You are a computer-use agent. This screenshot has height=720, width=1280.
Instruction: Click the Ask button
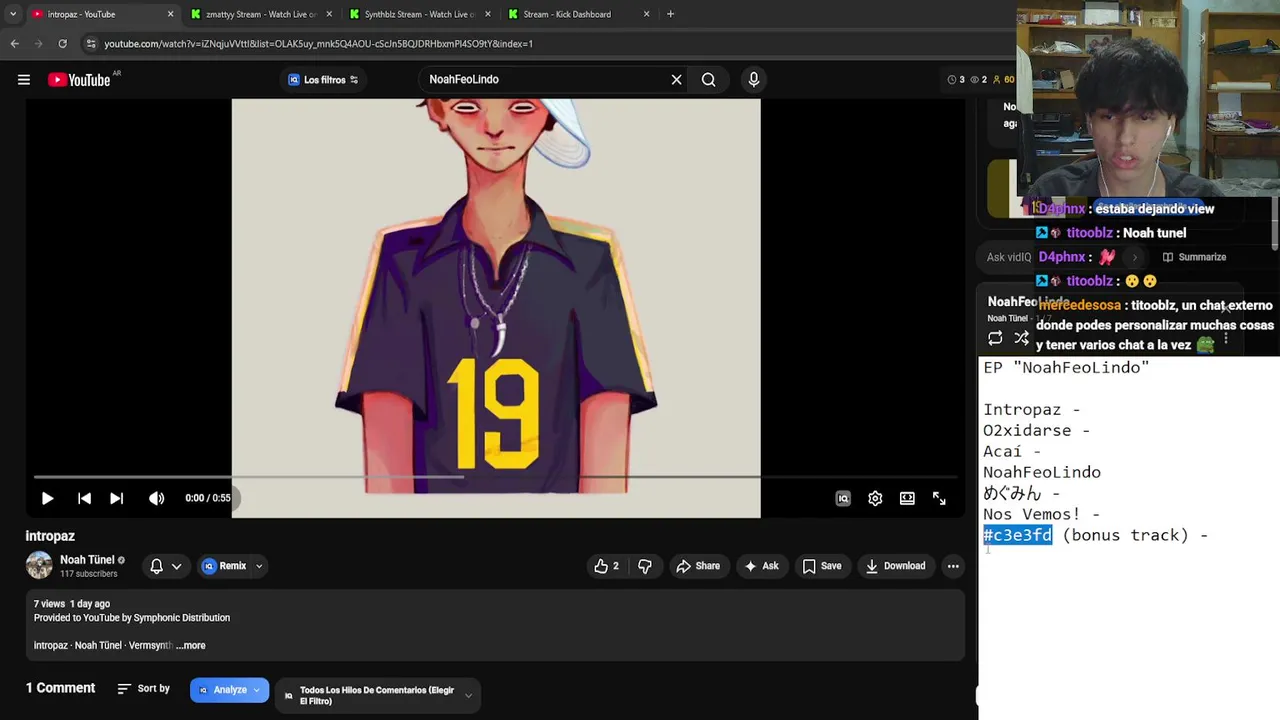761,566
